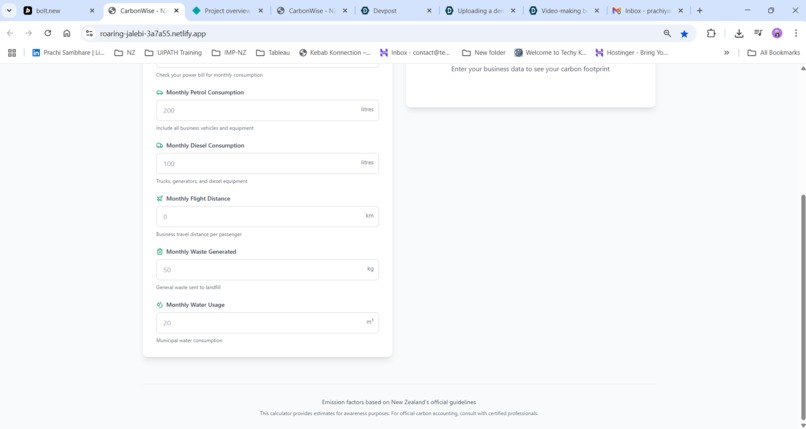The image size is (806, 429).
Task: Click the diesel truck icon
Action: tap(159, 145)
